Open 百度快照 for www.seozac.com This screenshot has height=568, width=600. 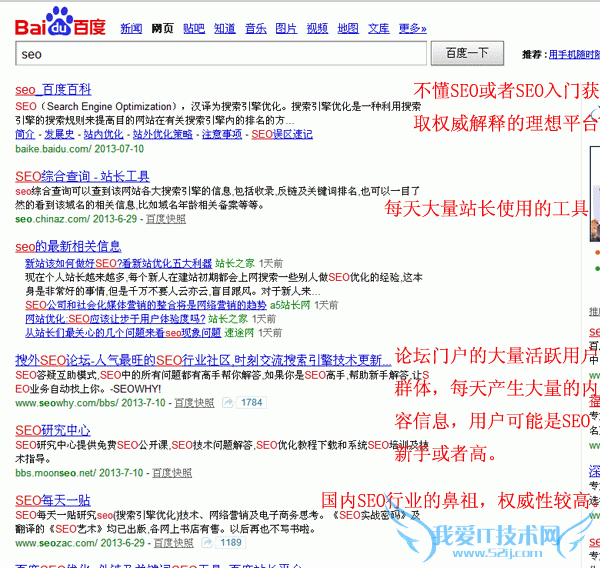[x=174, y=543]
